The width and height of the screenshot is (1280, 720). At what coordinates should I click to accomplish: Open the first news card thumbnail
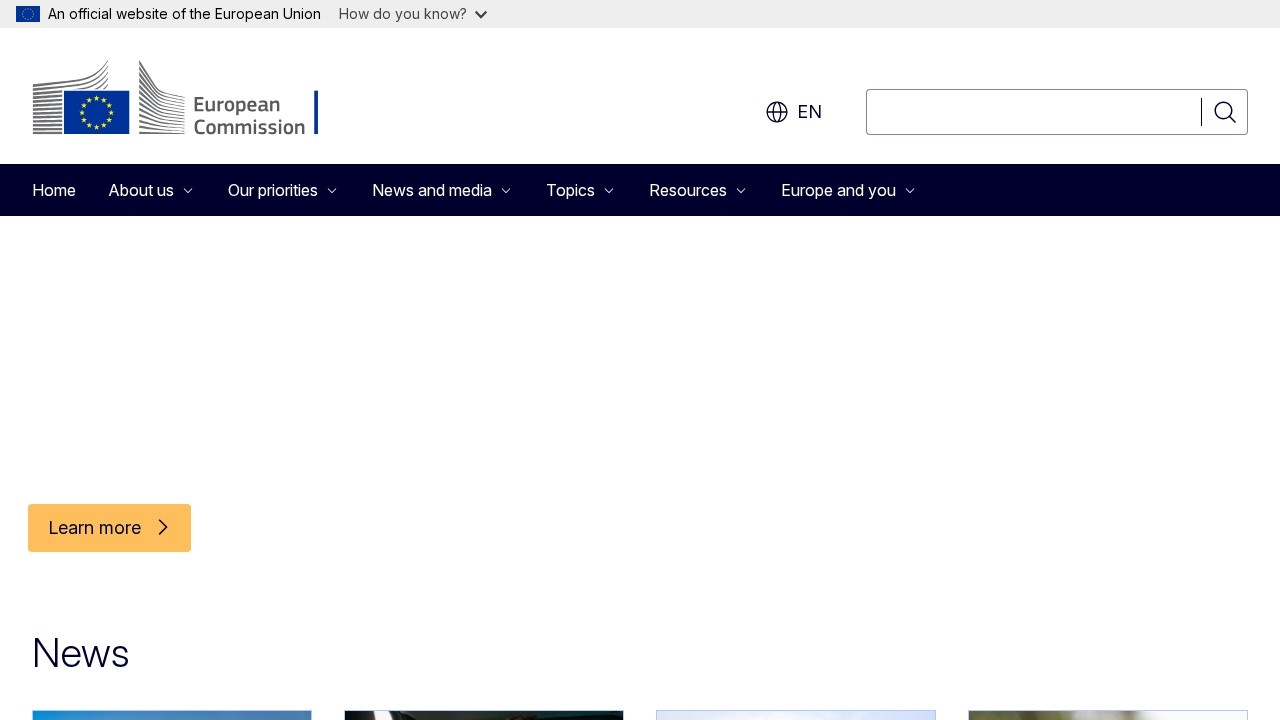[172, 714]
